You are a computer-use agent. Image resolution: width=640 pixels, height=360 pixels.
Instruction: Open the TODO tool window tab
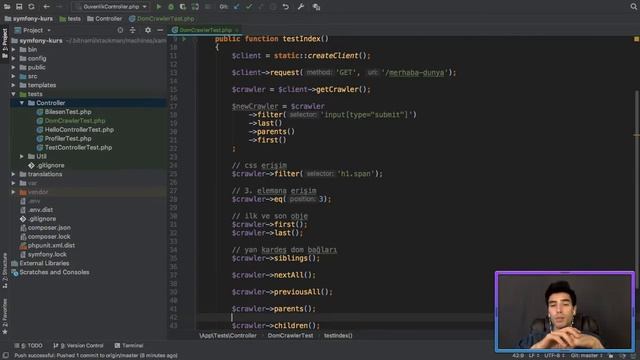click(29, 346)
